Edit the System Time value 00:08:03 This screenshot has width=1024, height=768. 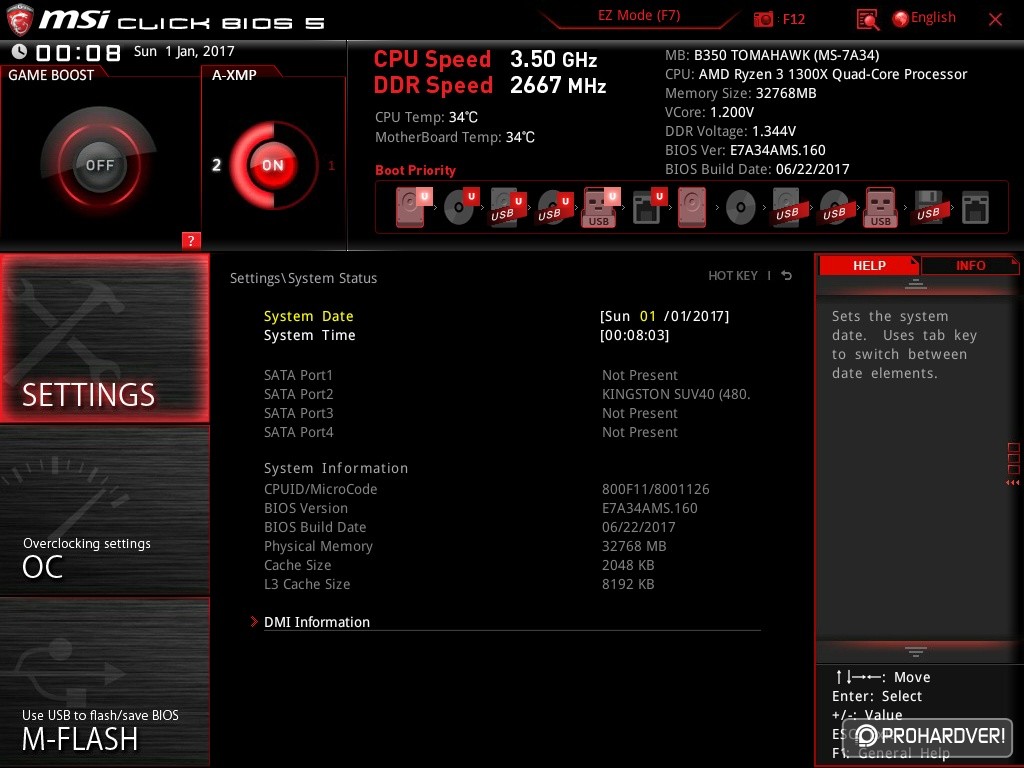[x=634, y=335]
